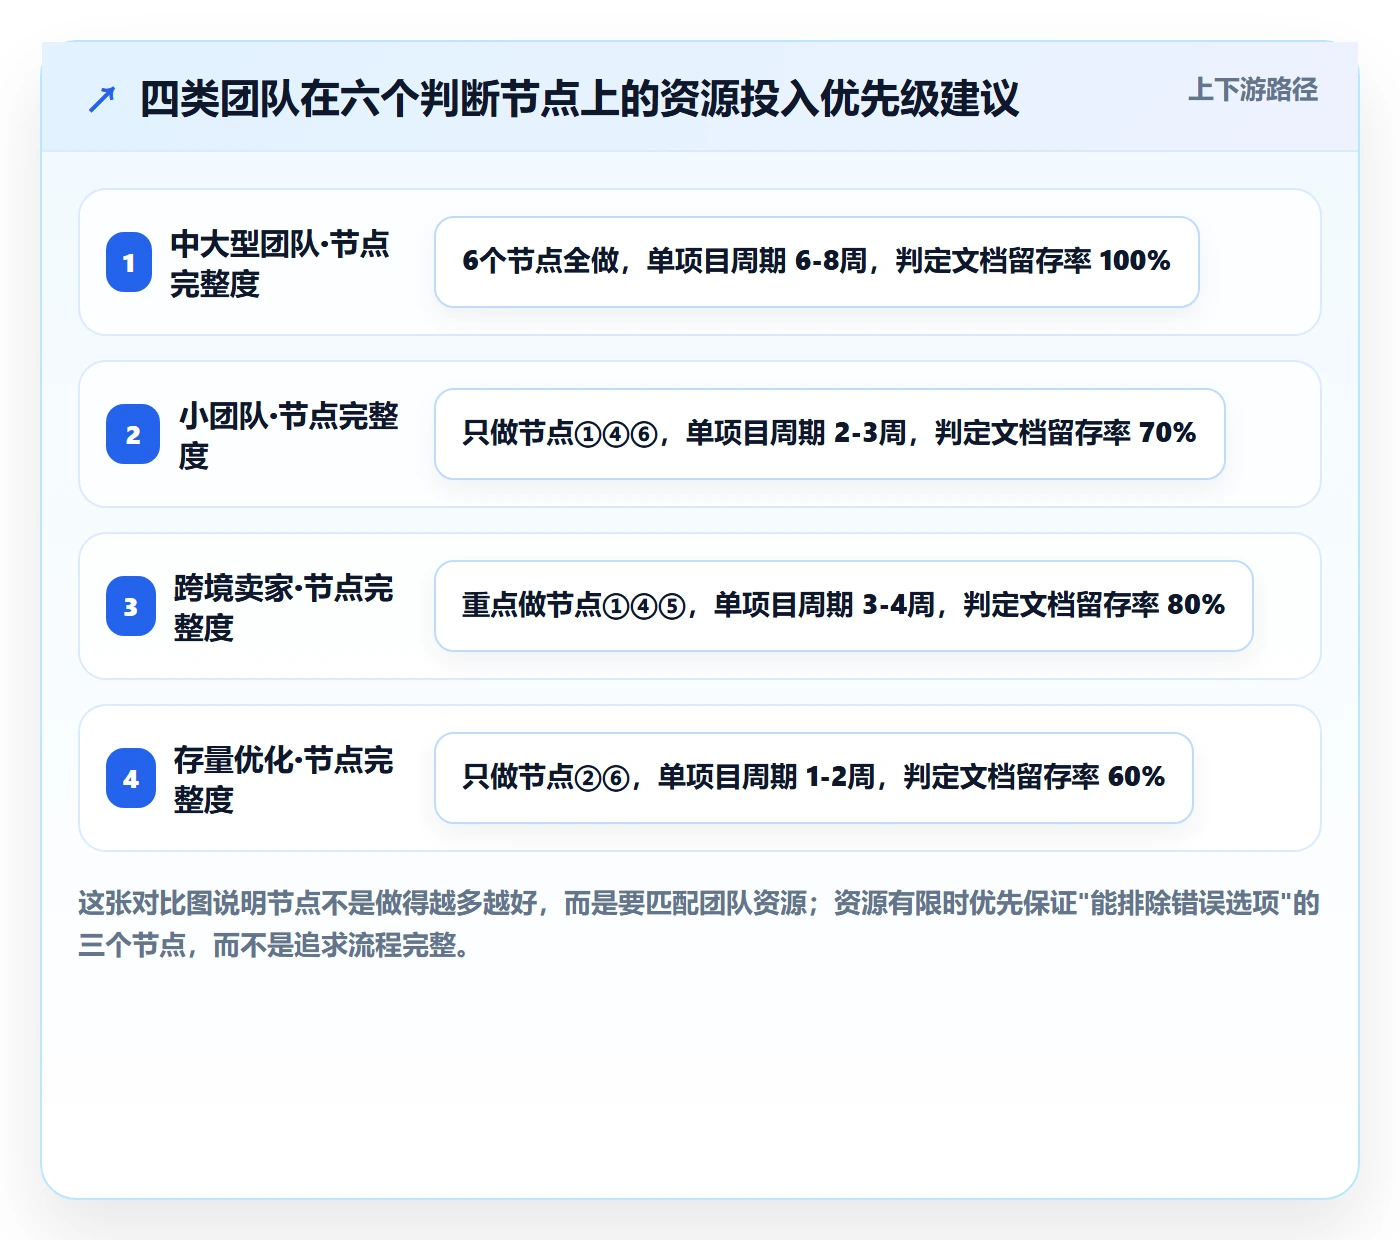Select the 小团队·节点完整度 row label
Viewport: 1400px width, 1240px height.
(288, 435)
